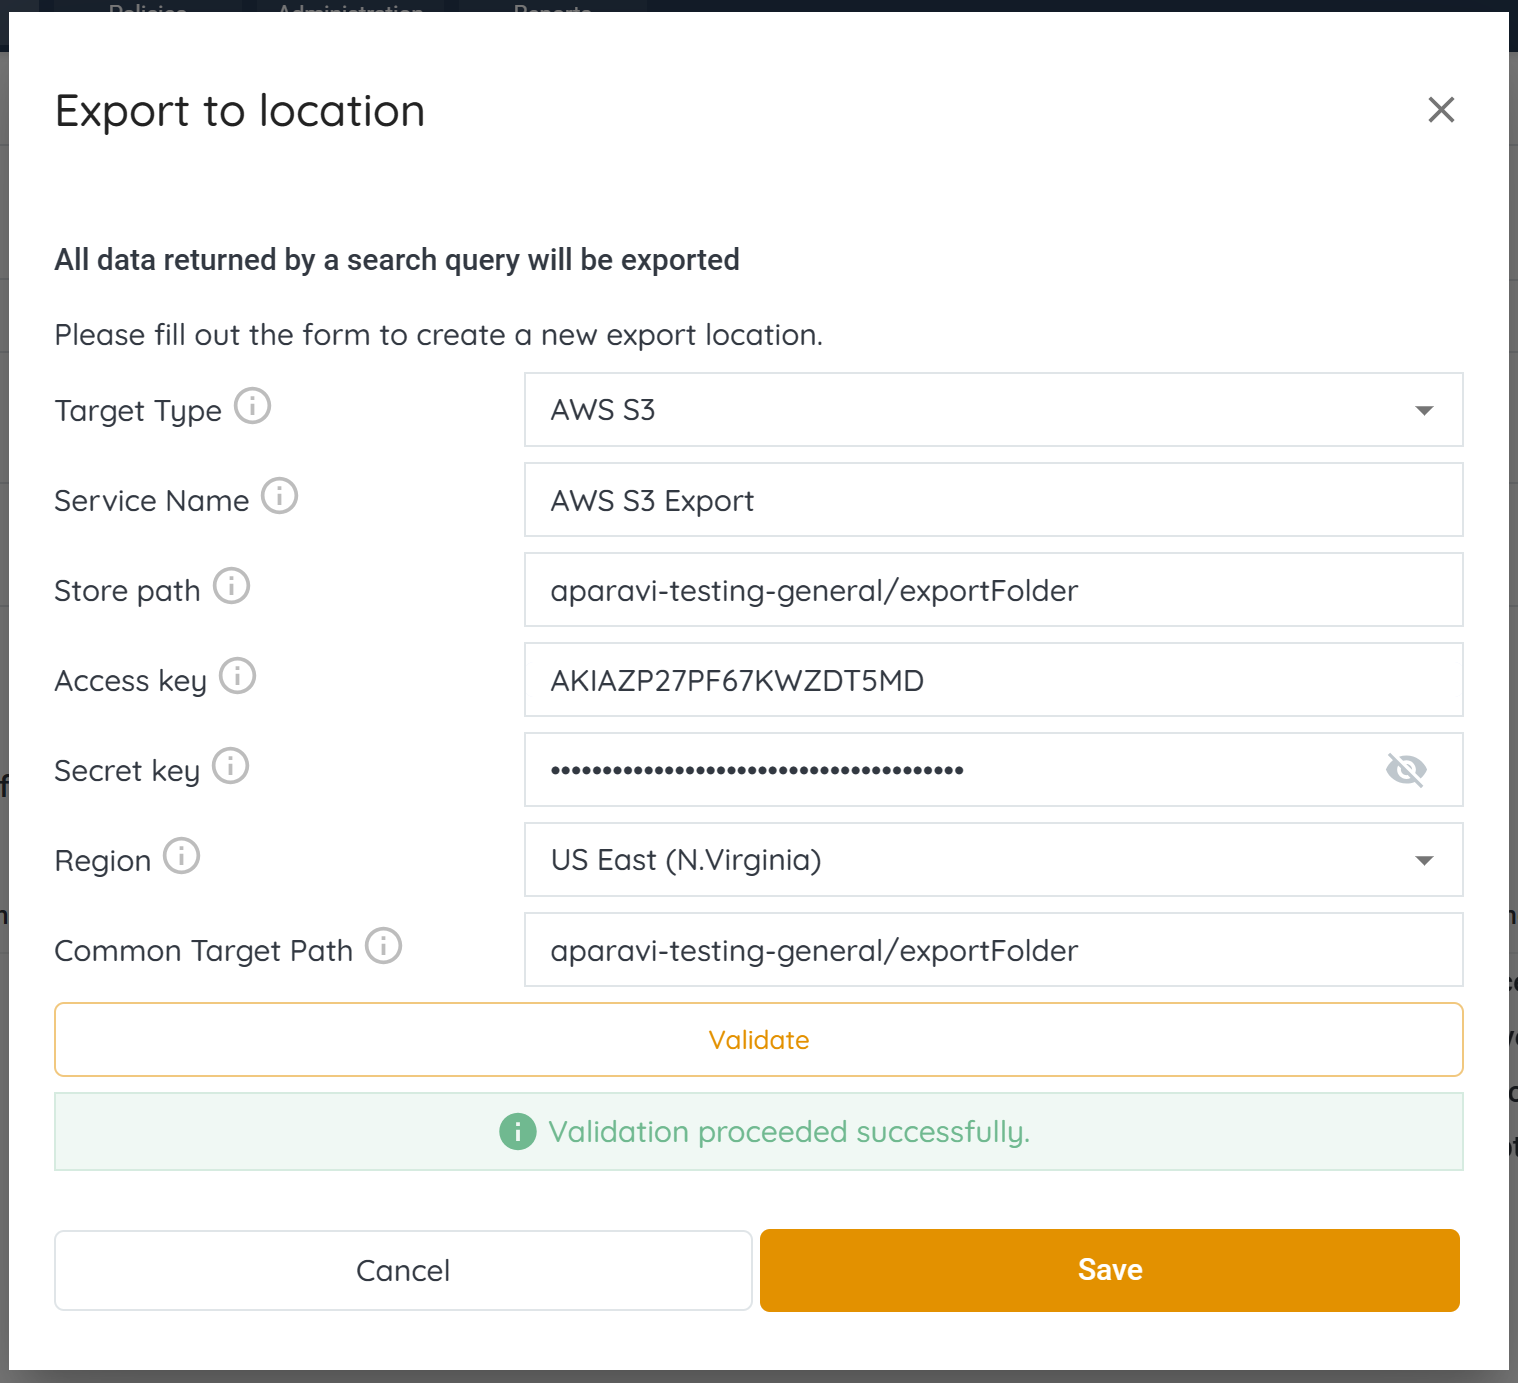This screenshot has height=1383, width=1518.
Task: Focus the Service Name text field
Action: (993, 500)
